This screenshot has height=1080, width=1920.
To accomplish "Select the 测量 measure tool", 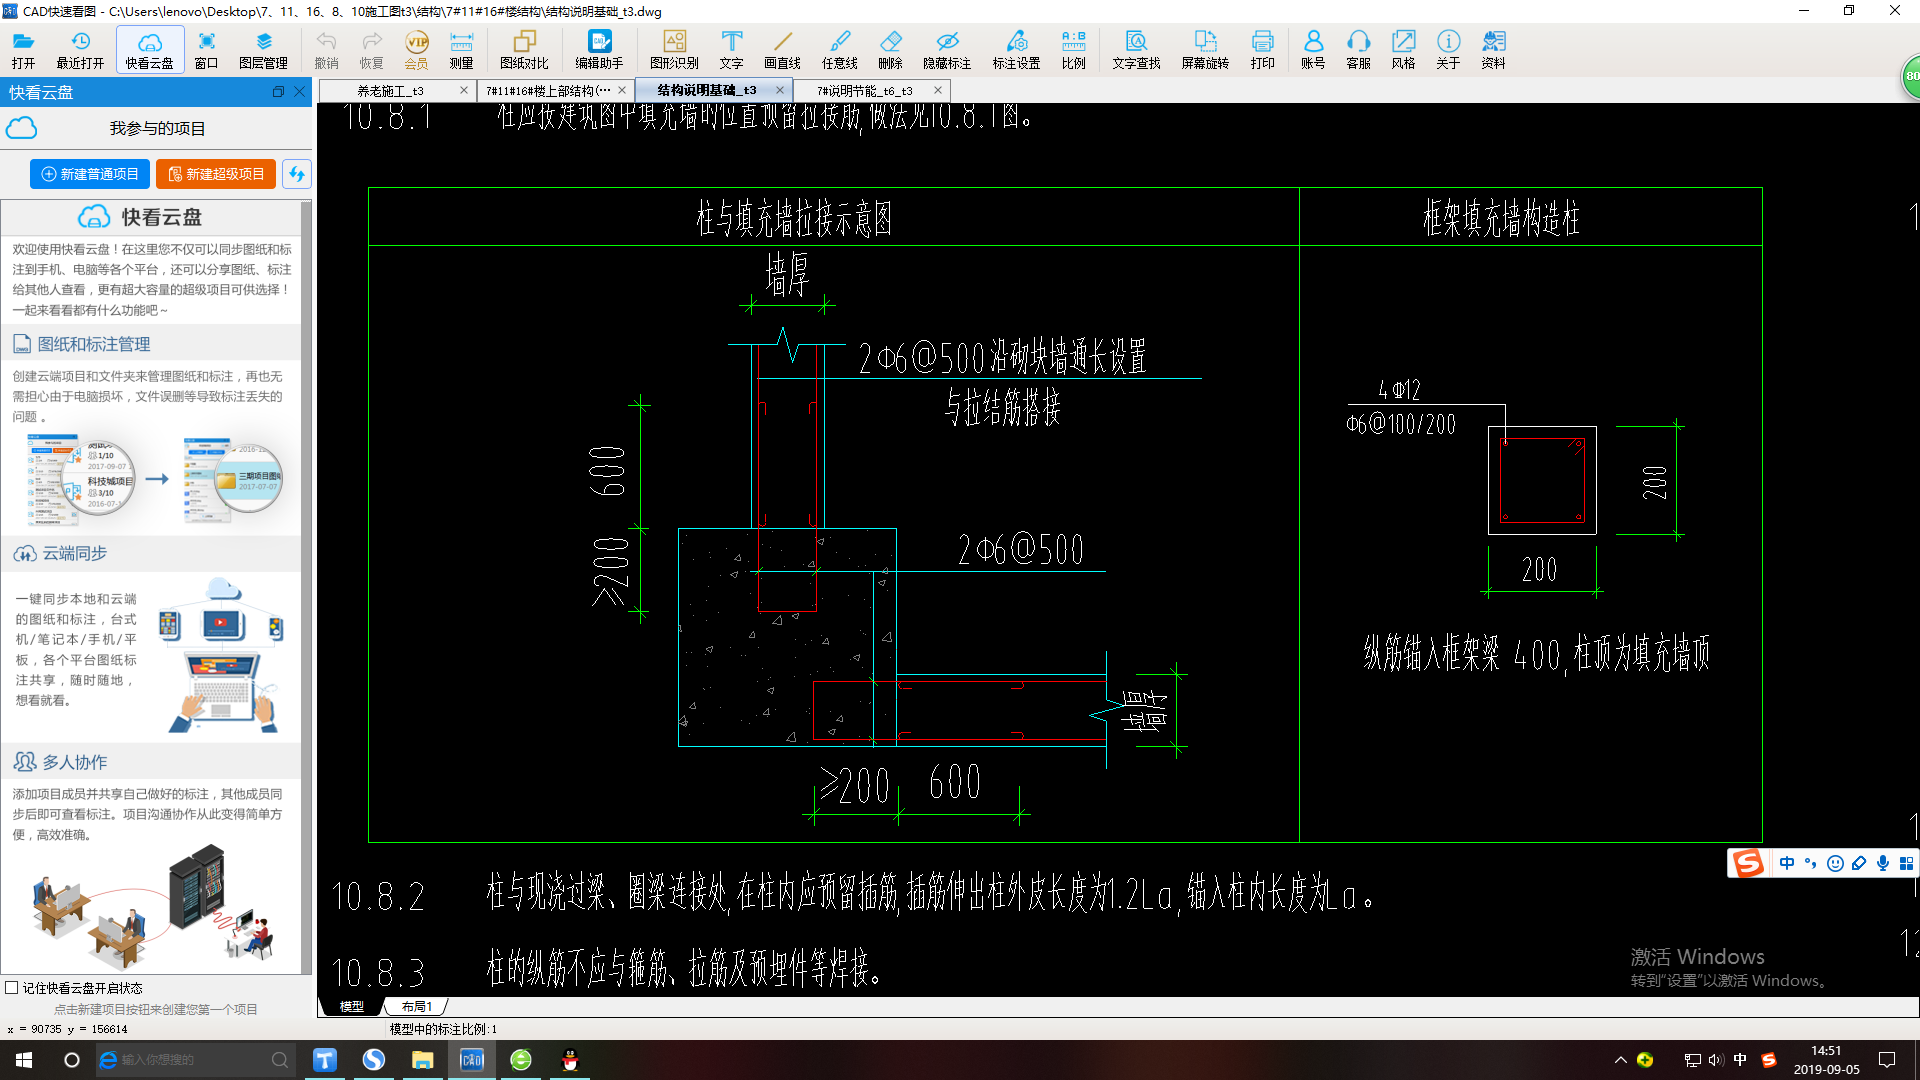I will tap(461, 49).
